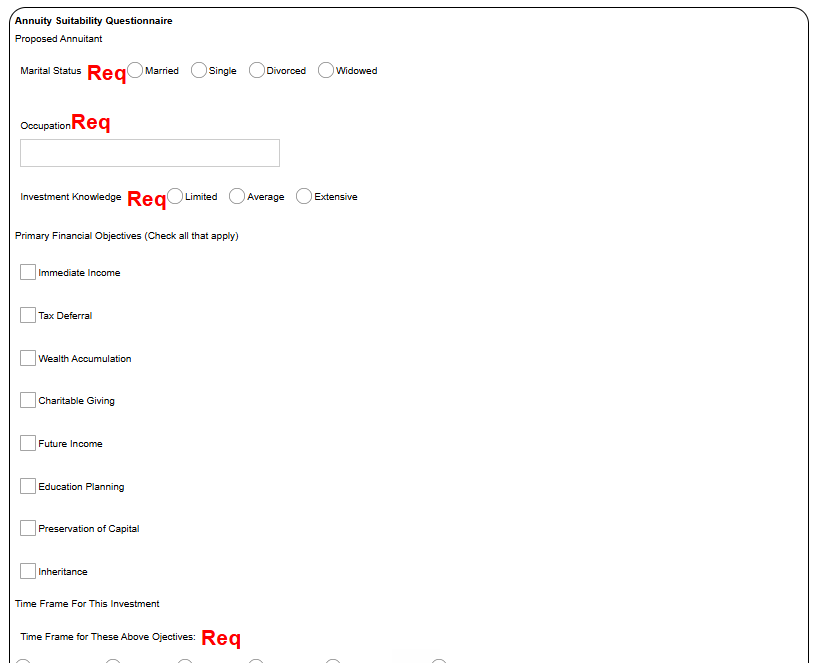Enable the Wealth Accumulation checkbox
Screen dimensions: 813x663
pos(28,358)
